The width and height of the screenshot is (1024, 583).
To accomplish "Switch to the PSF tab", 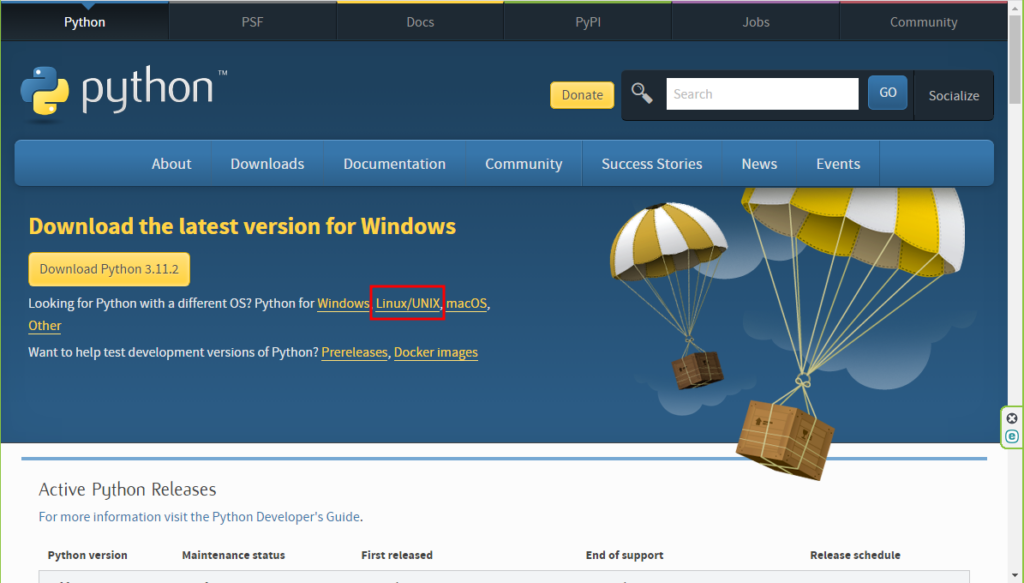I will 252,21.
